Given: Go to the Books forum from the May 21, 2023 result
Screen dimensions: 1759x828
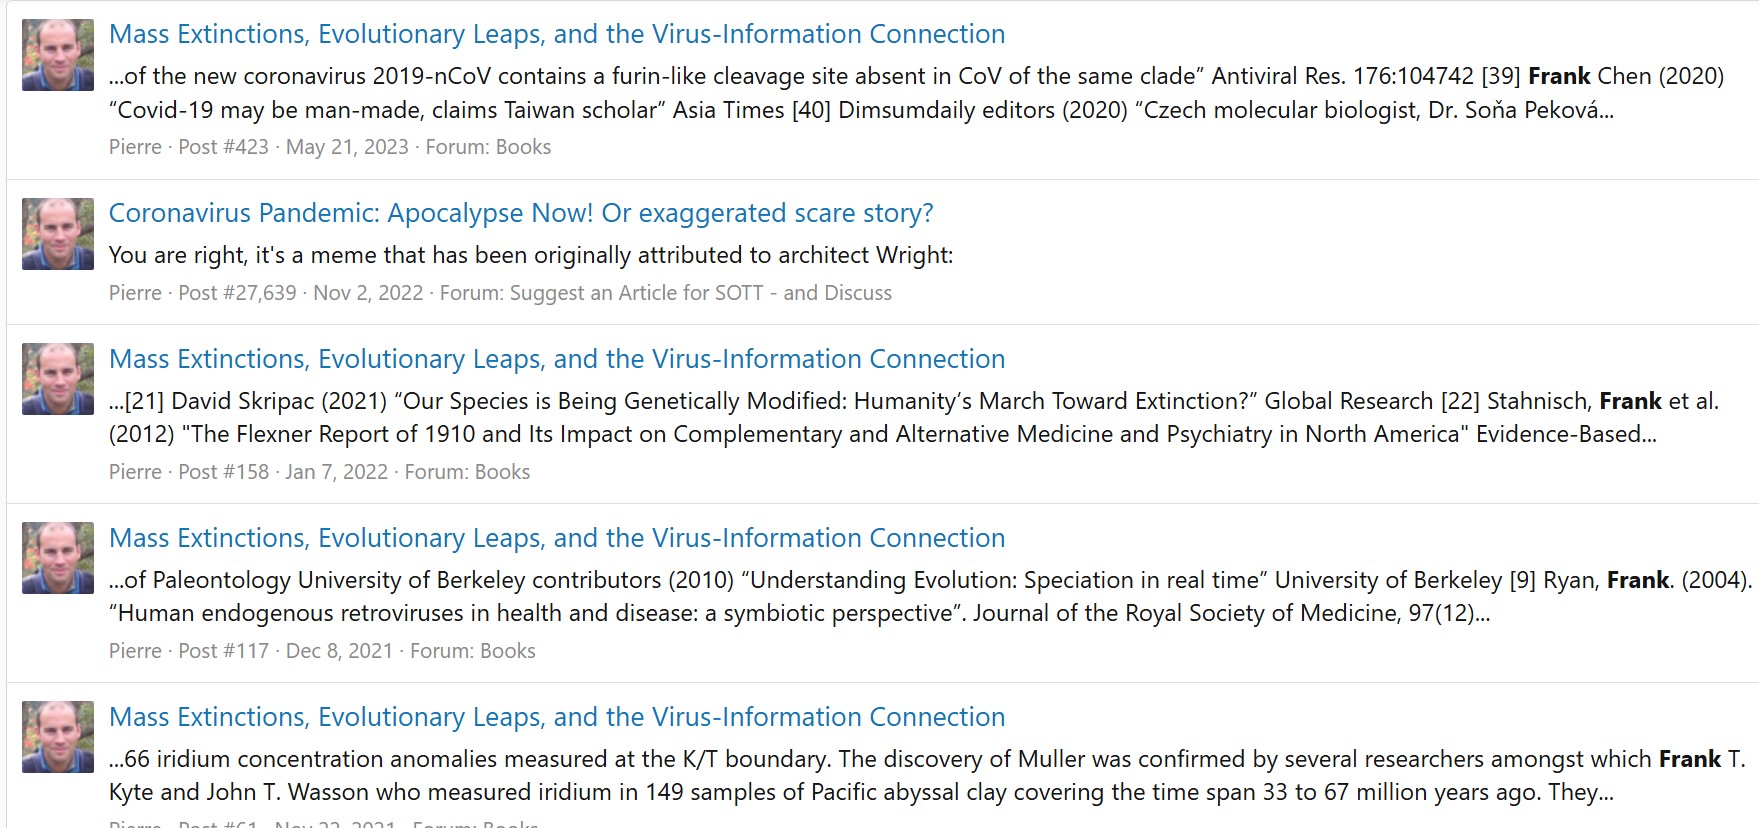Looking at the screenshot, I should tap(523, 147).
